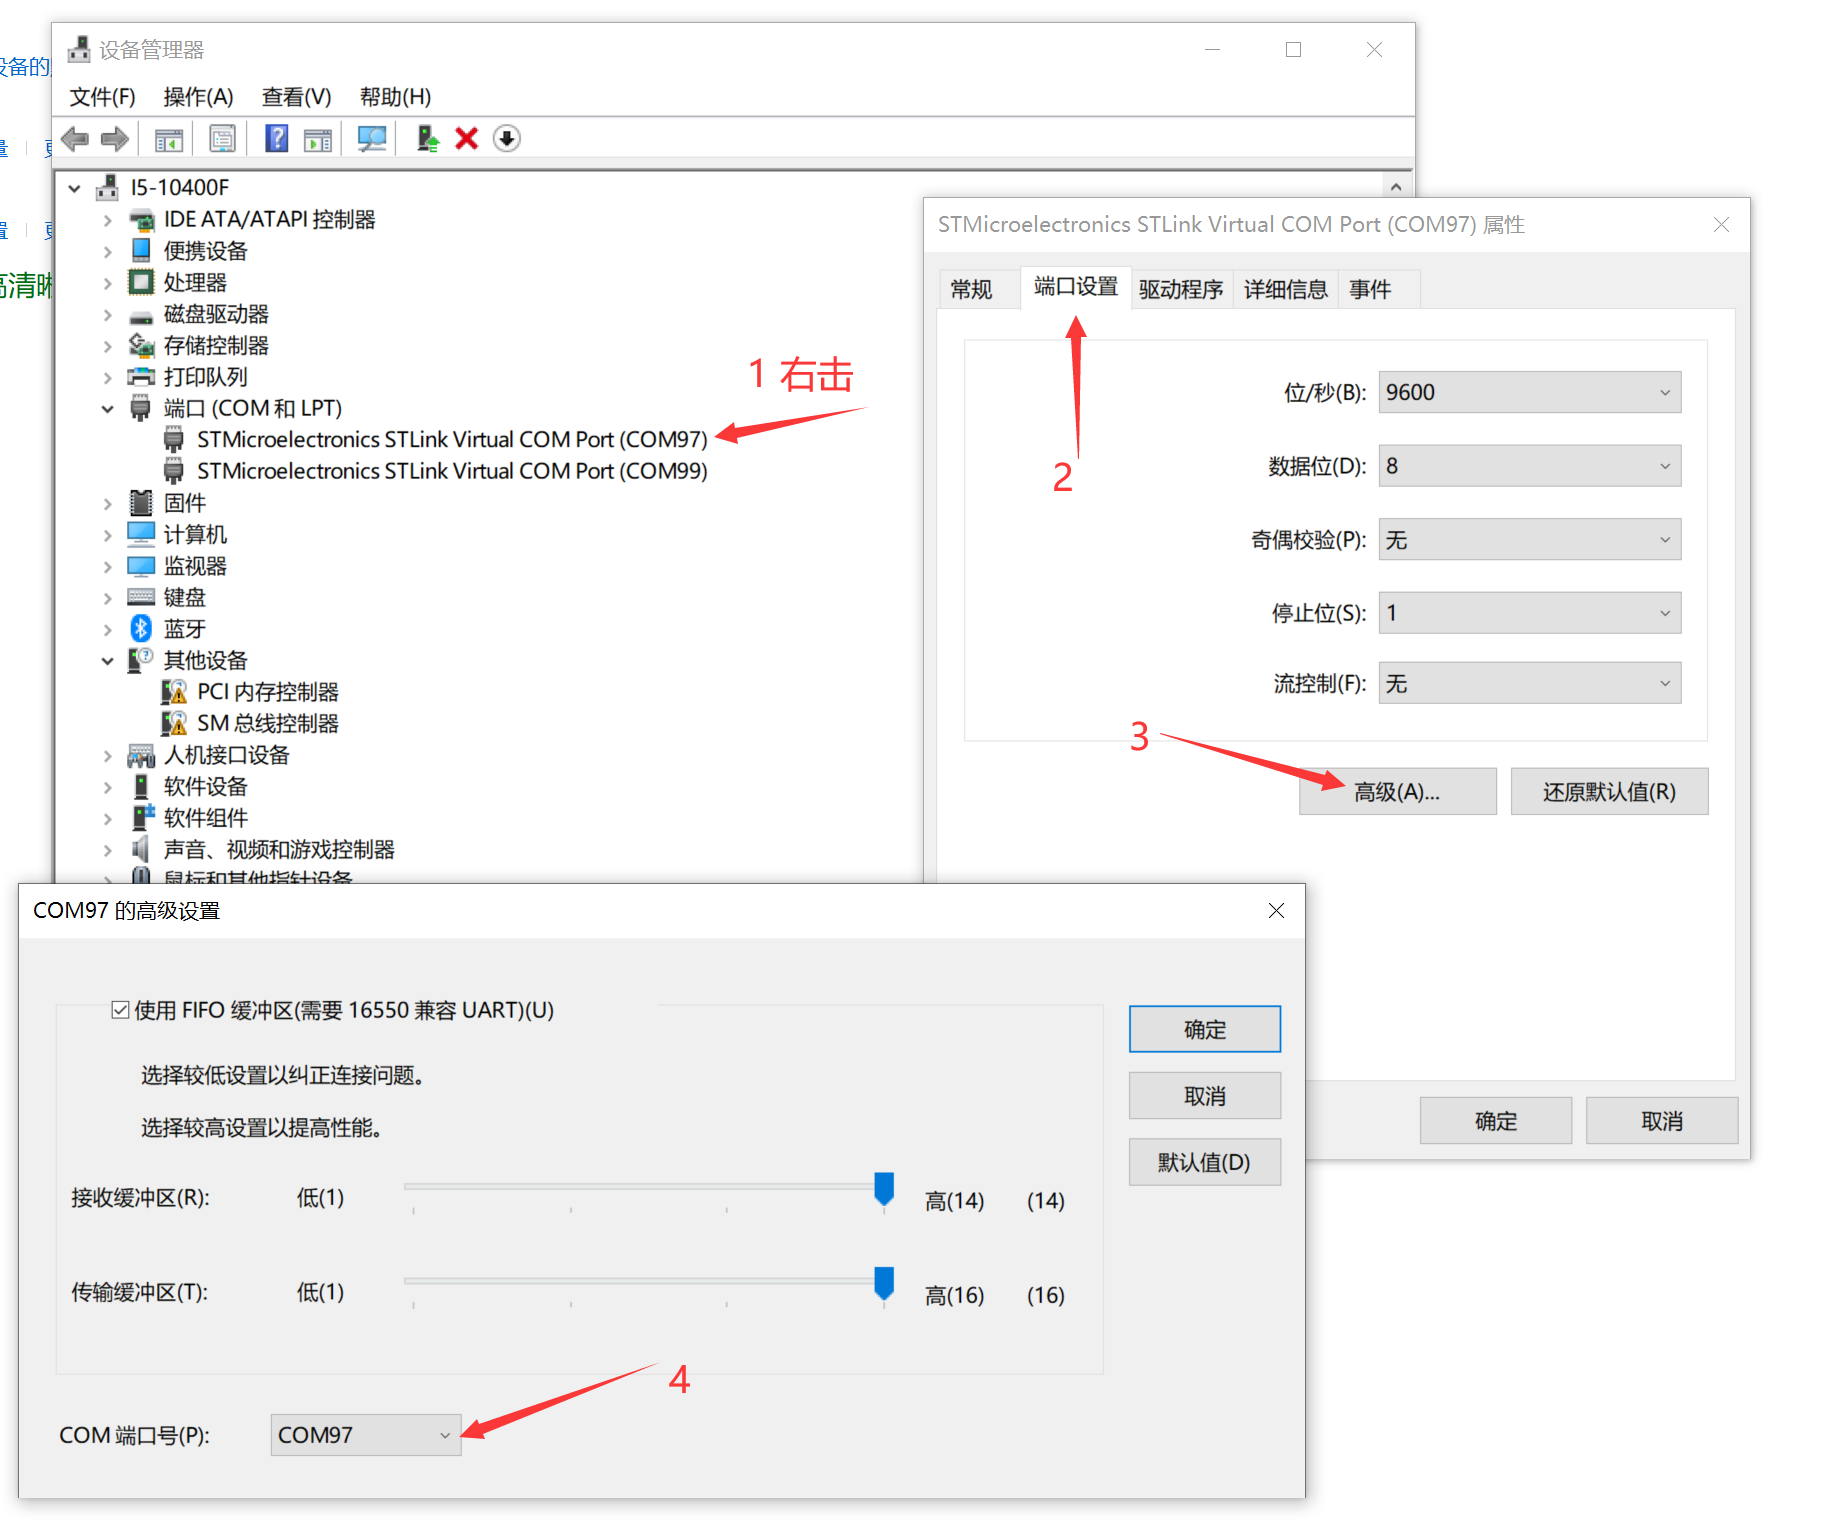Click the COM99 port plug icon
Screen dimensions: 1832x1528
coord(174,471)
